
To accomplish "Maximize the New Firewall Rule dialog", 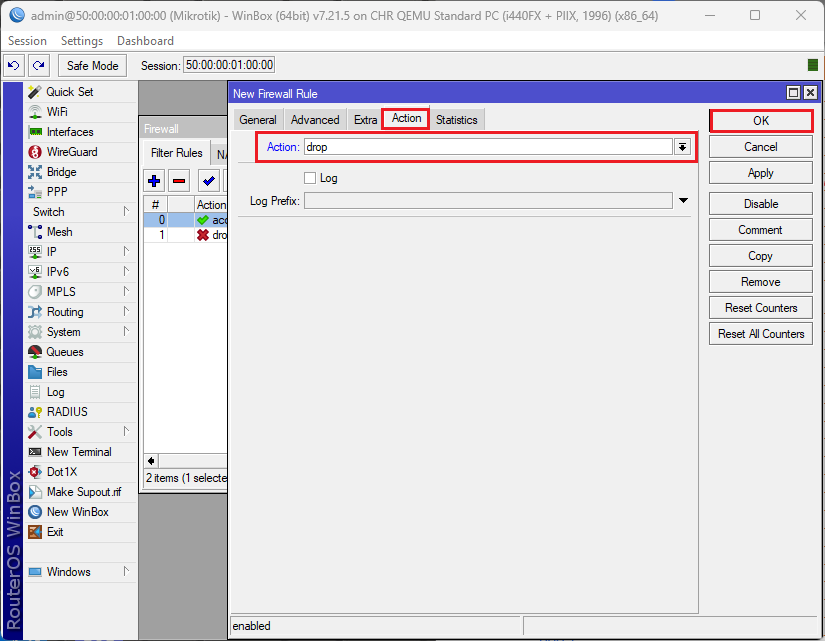I will pyautogui.click(x=793, y=93).
